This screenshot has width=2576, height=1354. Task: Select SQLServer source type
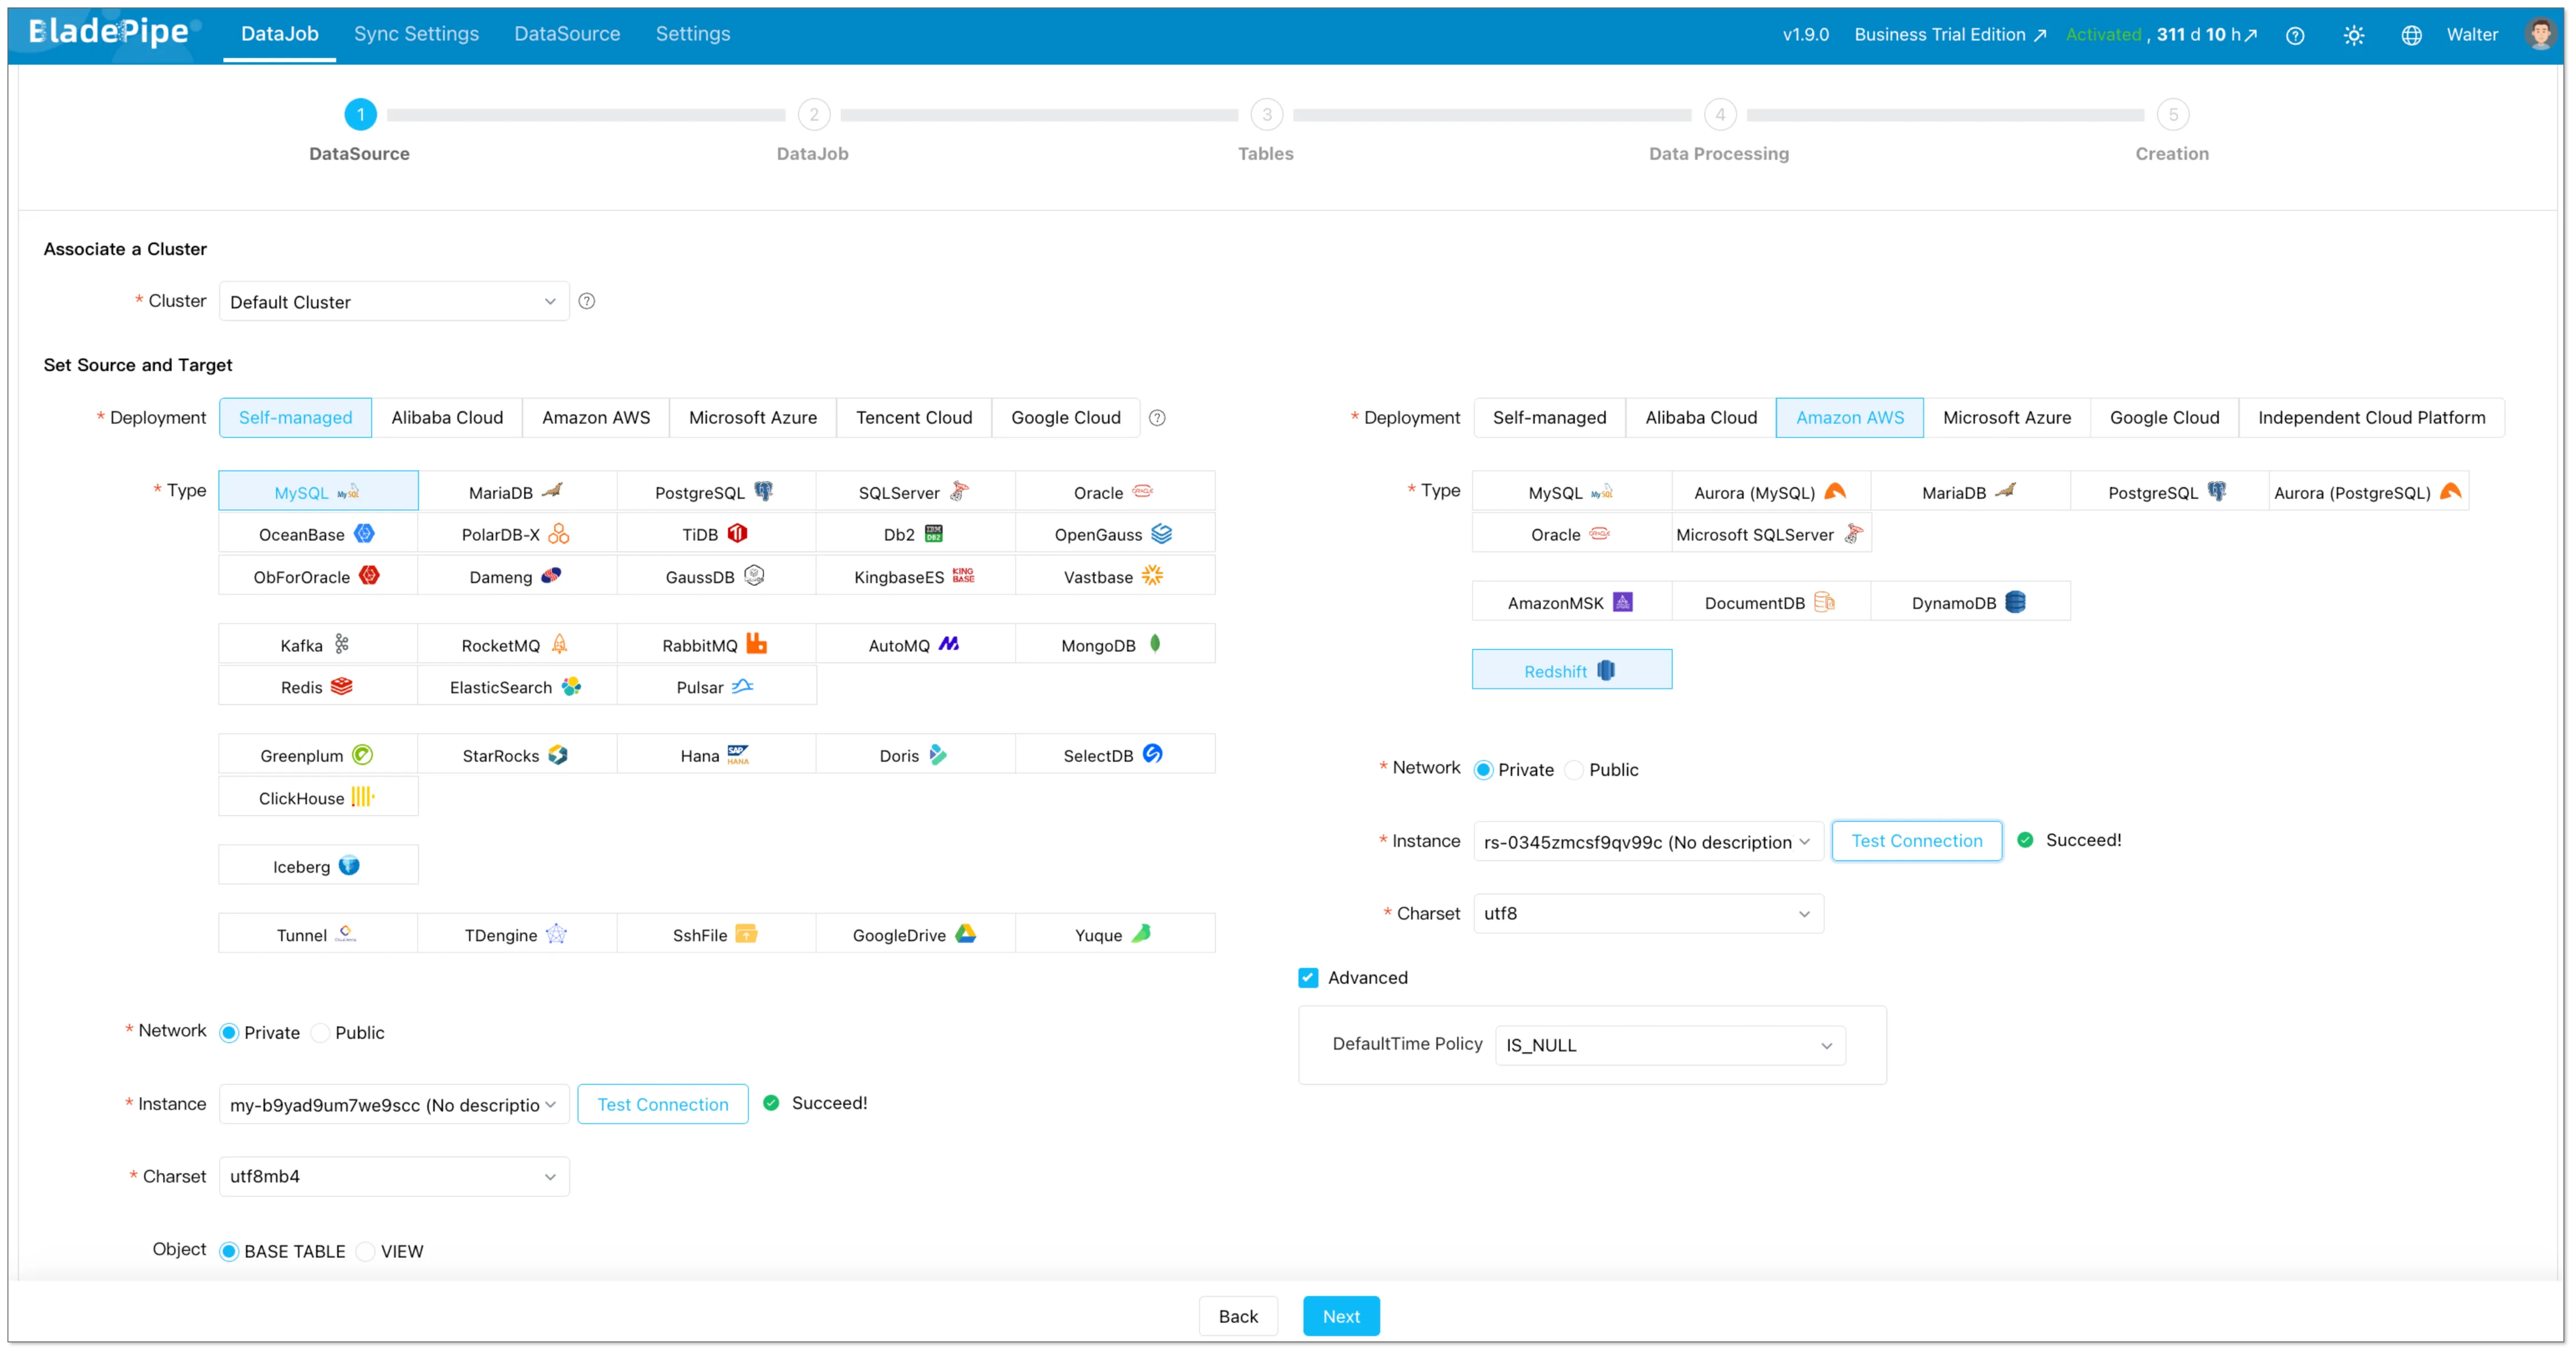coord(915,491)
